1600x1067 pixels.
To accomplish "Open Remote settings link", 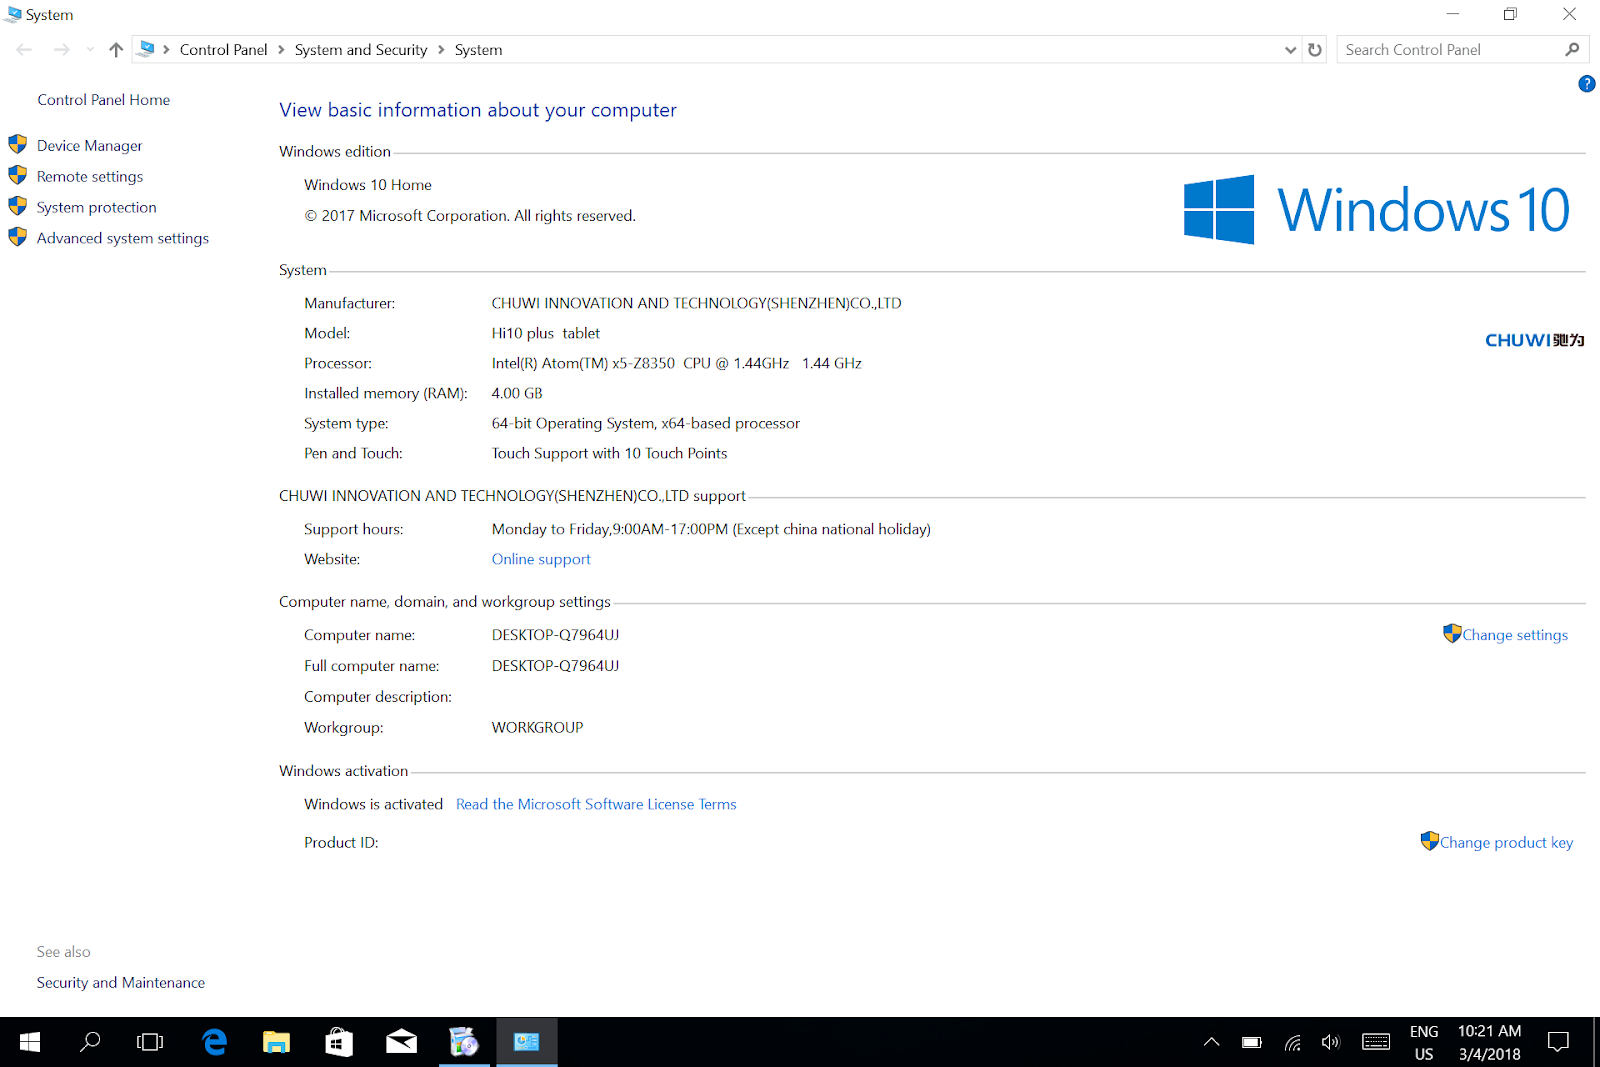I will pyautogui.click(x=90, y=177).
